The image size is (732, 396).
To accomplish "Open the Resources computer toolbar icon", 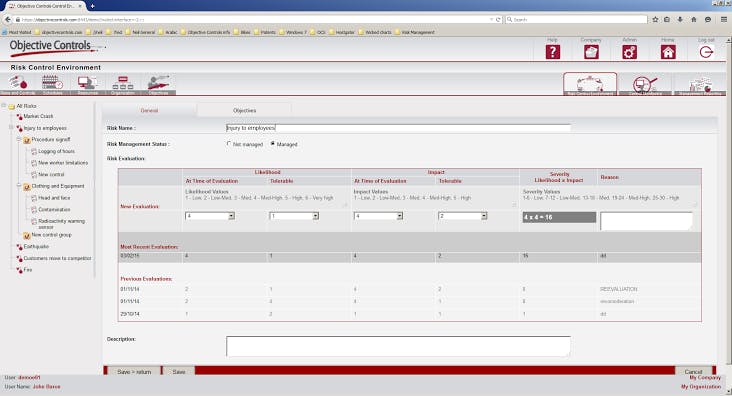I will coord(88,83).
